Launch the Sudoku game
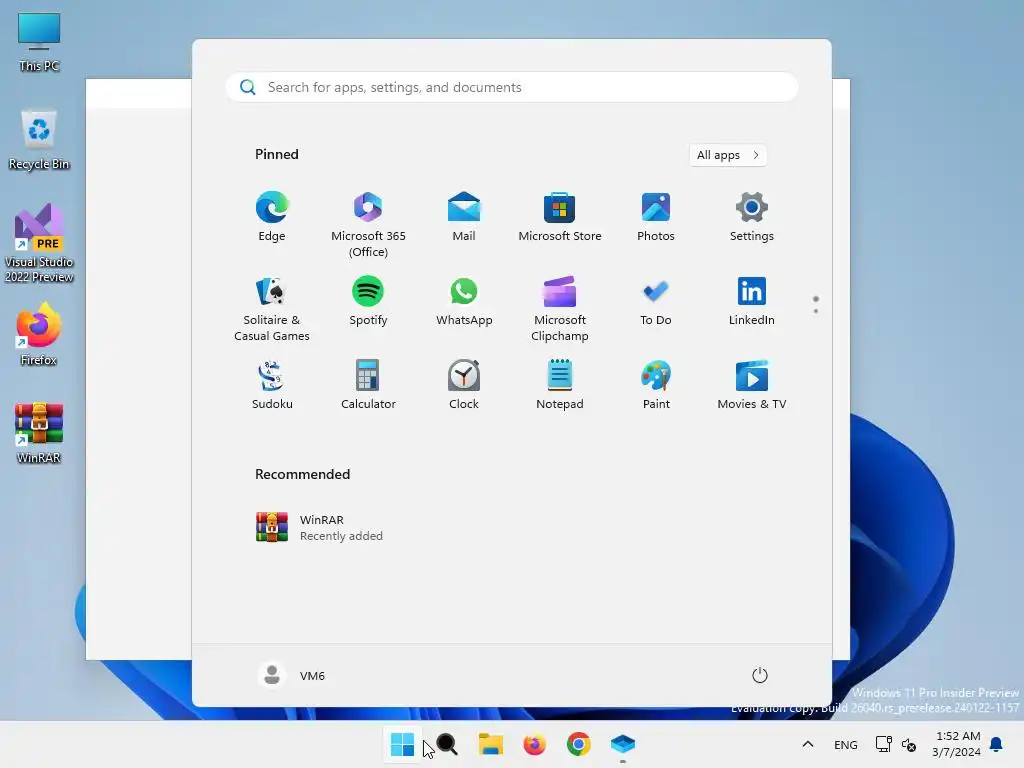 point(272,385)
